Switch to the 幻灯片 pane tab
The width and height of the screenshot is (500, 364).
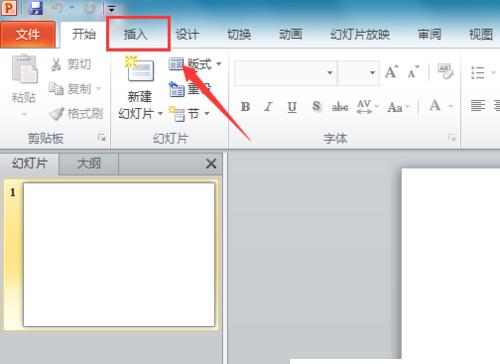click(30, 164)
